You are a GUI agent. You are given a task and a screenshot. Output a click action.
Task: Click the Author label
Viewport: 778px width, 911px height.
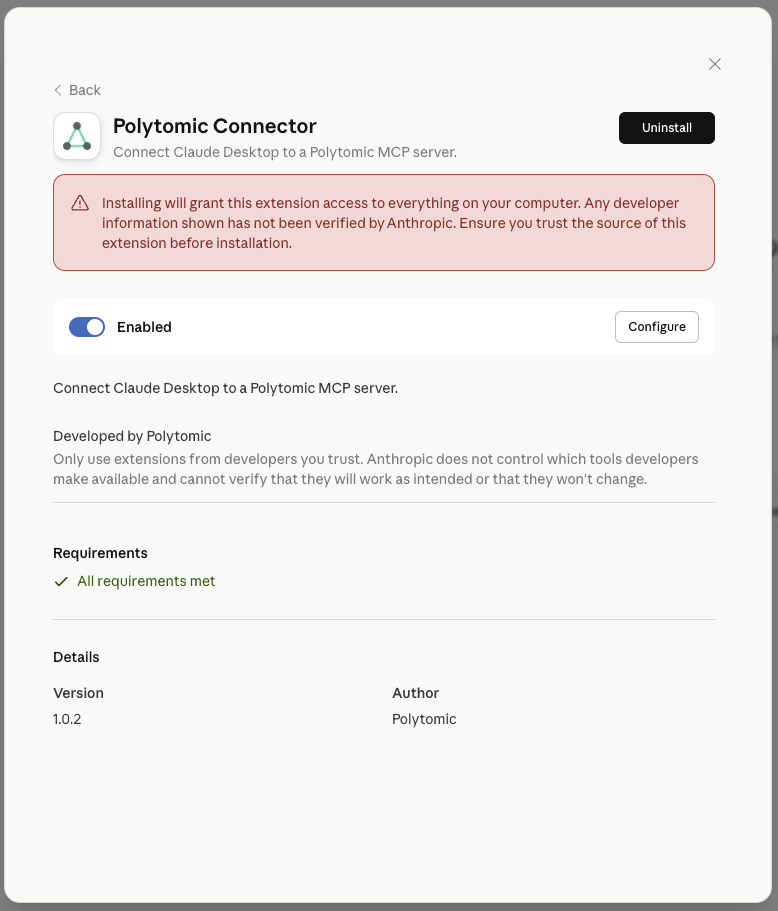415,693
